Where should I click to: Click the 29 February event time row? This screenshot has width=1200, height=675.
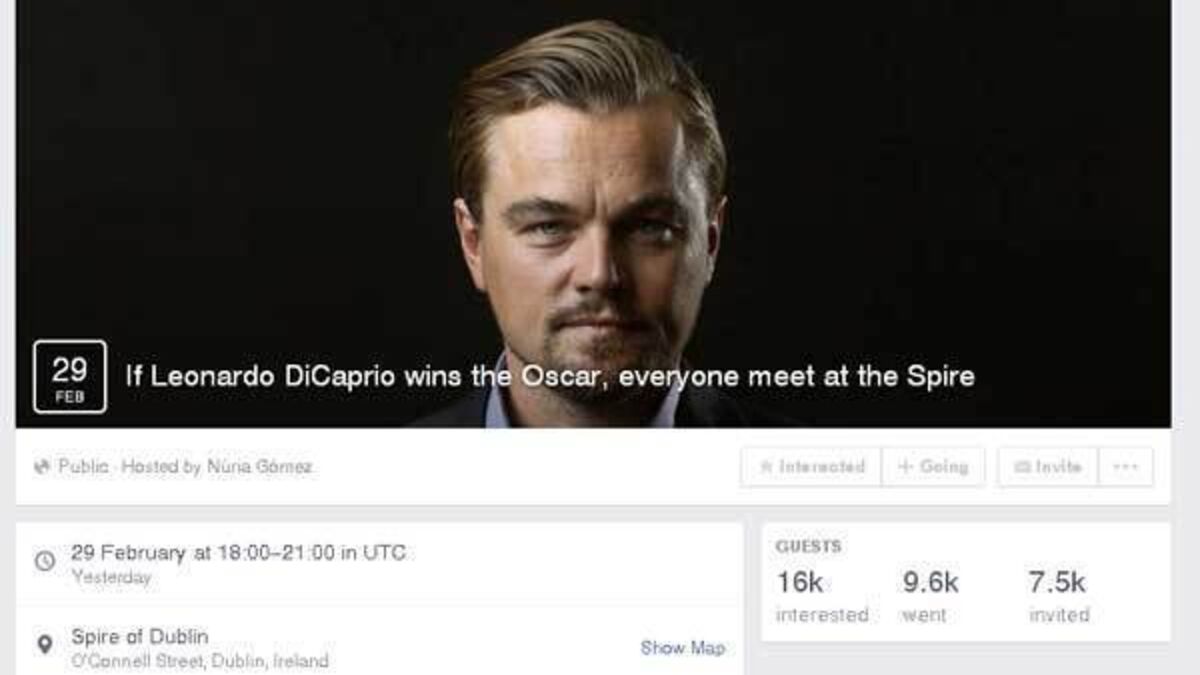click(x=379, y=564)
